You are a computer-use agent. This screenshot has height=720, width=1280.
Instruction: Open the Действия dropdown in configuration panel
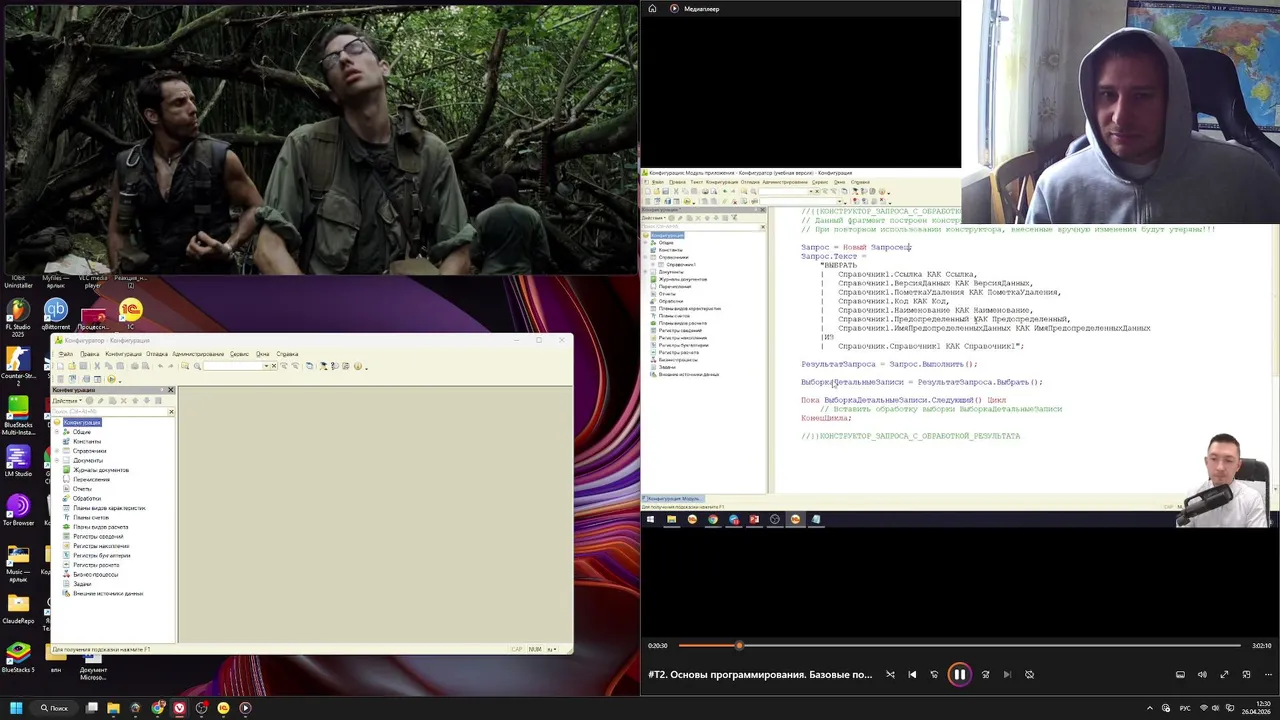(x=67, y=401)
